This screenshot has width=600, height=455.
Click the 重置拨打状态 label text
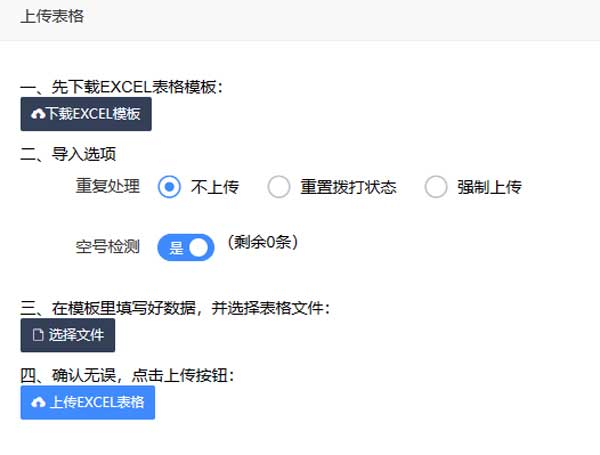click(349, 187)
